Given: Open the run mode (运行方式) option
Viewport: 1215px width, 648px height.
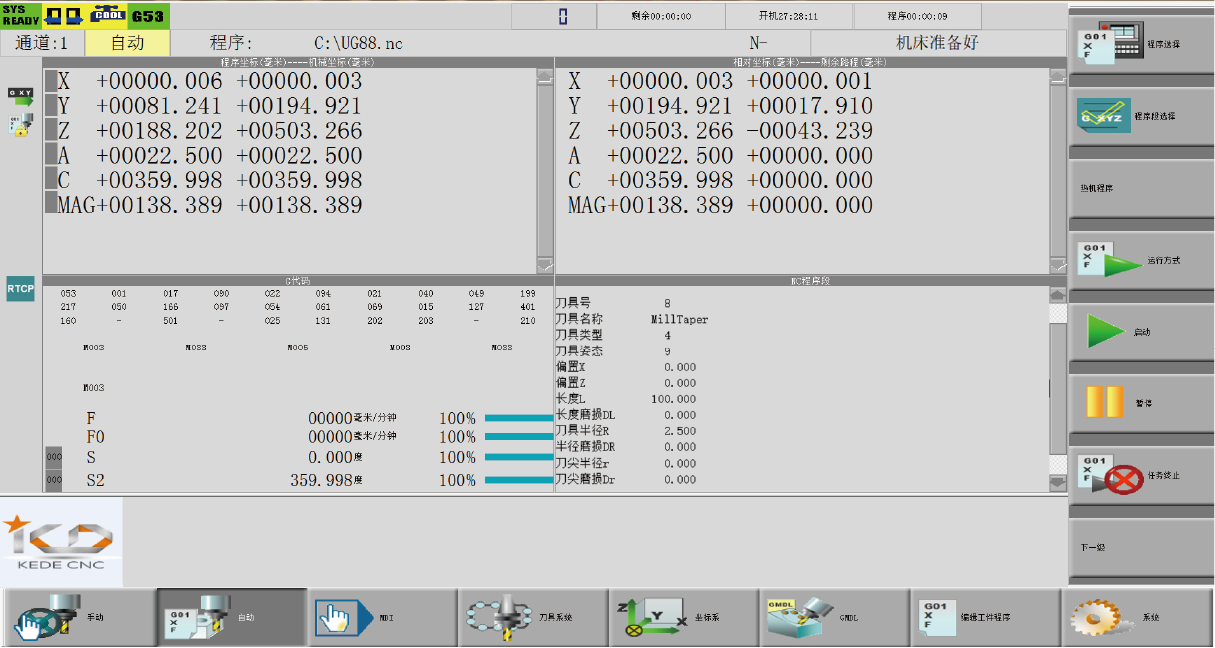Looking at the screenshot, I should (x=1108, y=260).
